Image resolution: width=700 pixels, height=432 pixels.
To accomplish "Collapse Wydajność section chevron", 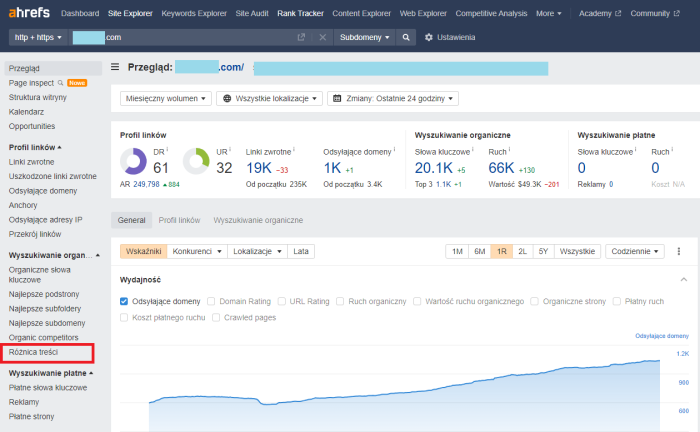I will pos(683,280).
